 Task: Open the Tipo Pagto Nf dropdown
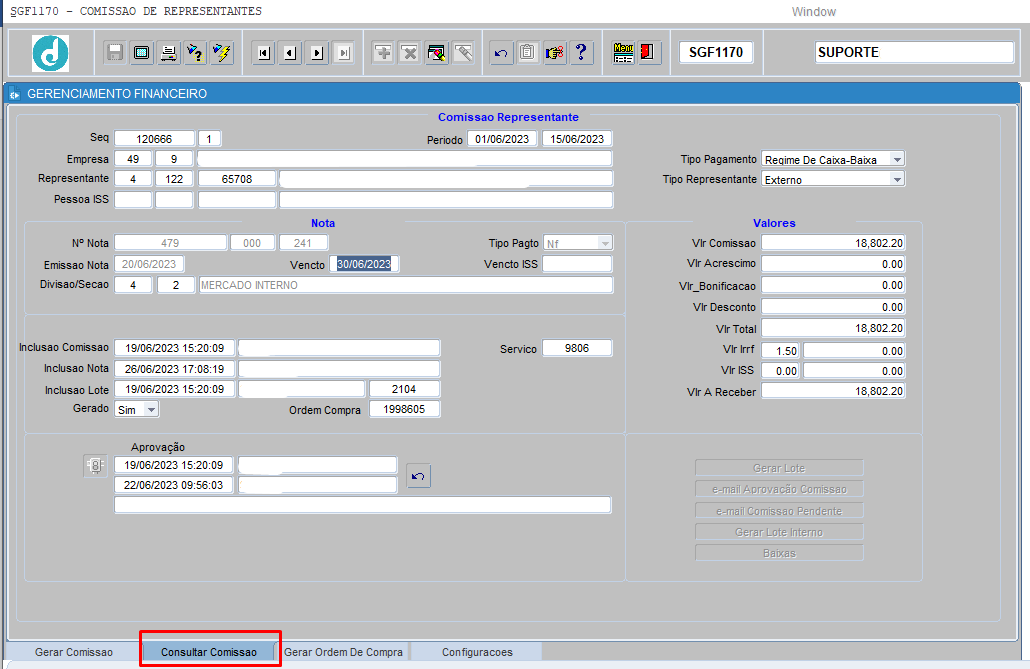tap(605, 243)
